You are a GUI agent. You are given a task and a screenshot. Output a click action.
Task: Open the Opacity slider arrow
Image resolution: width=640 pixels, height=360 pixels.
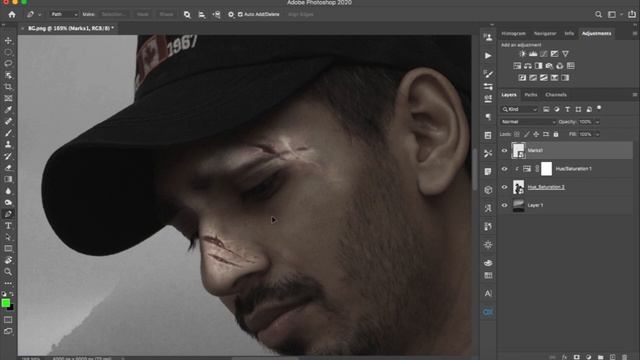tap(598, 122)
